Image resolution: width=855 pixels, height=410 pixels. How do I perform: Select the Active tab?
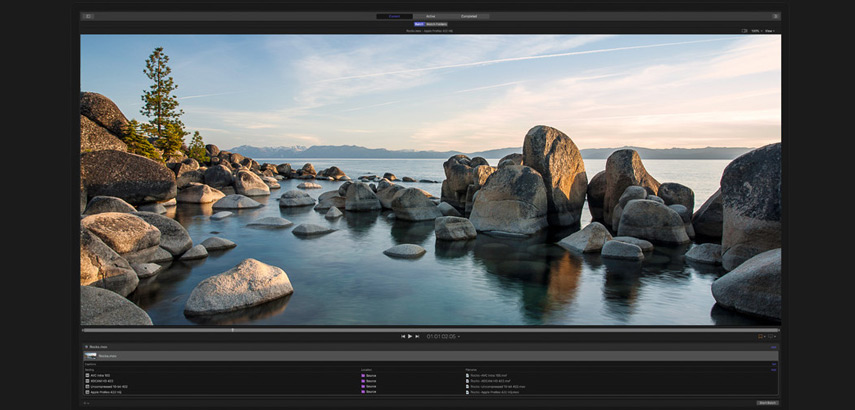[x=430, y=16]
